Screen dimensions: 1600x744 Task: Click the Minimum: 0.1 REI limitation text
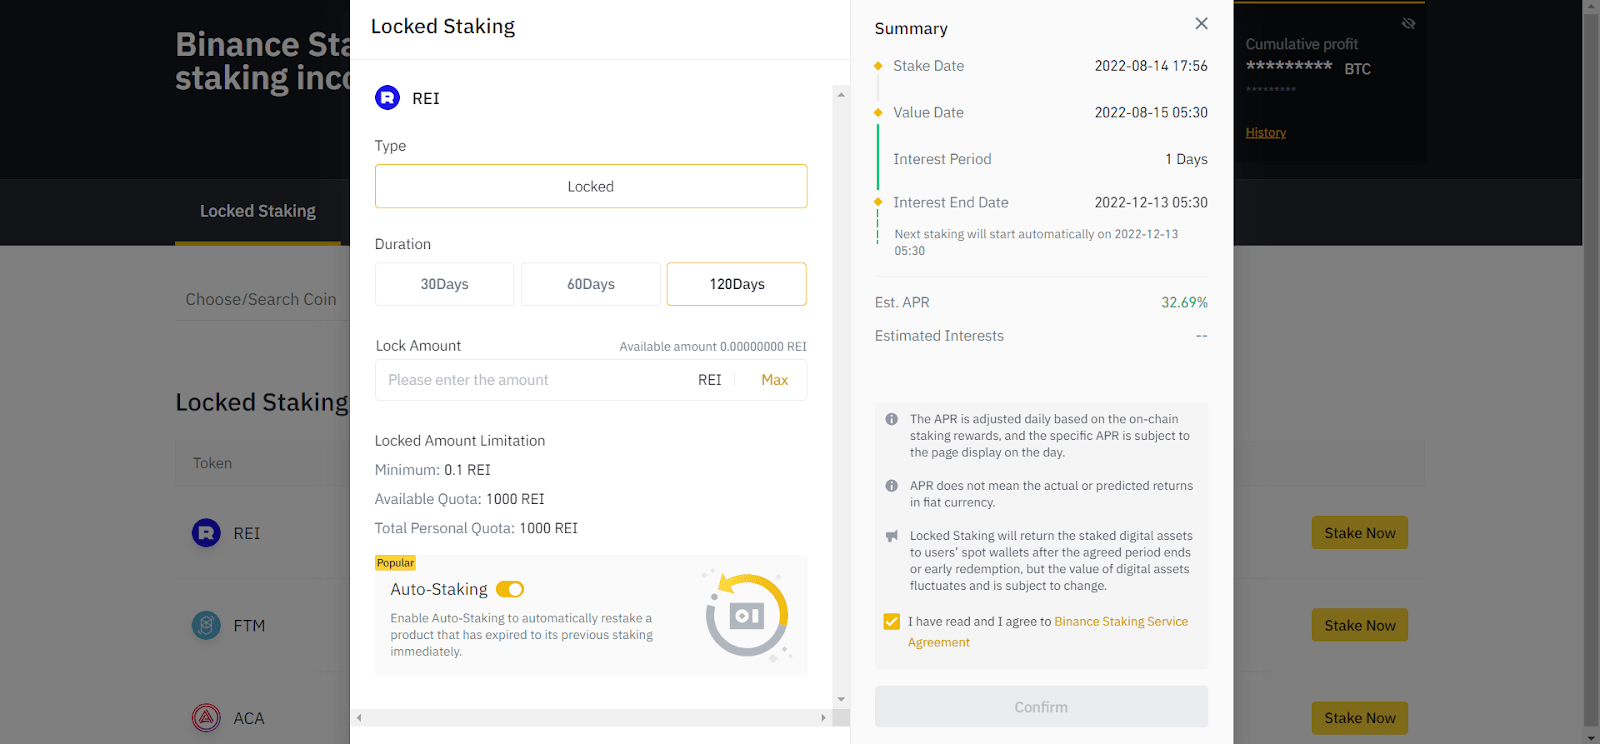(x=433, y=470)
